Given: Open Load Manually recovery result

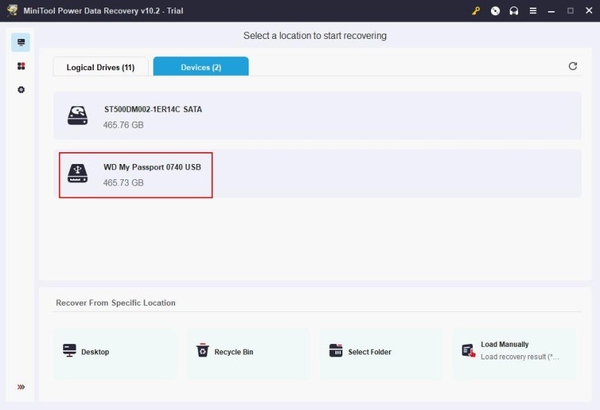Looking at the screenshot, I should 515,354.
